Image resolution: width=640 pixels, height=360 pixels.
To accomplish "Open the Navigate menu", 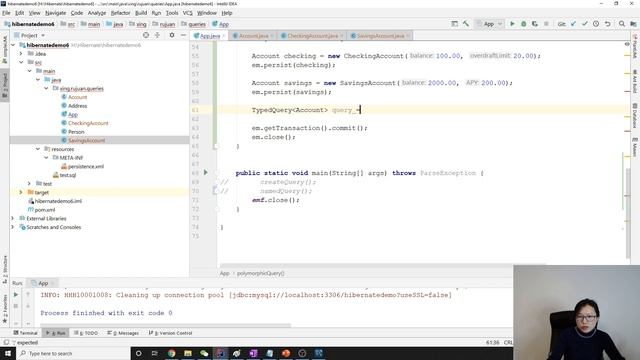I will pyautogui.click(x=56, y=13).
